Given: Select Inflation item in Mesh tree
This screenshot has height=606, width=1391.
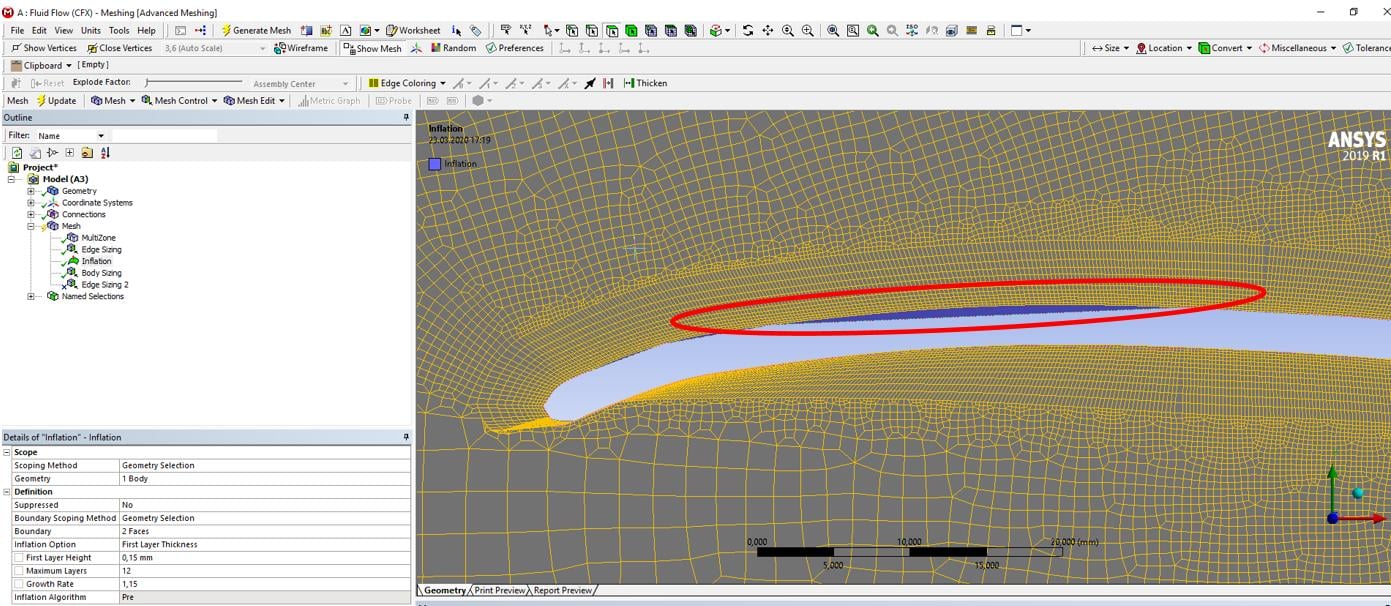Looking at the screenshot, I should pyautogui.click(x=96, y=261).
